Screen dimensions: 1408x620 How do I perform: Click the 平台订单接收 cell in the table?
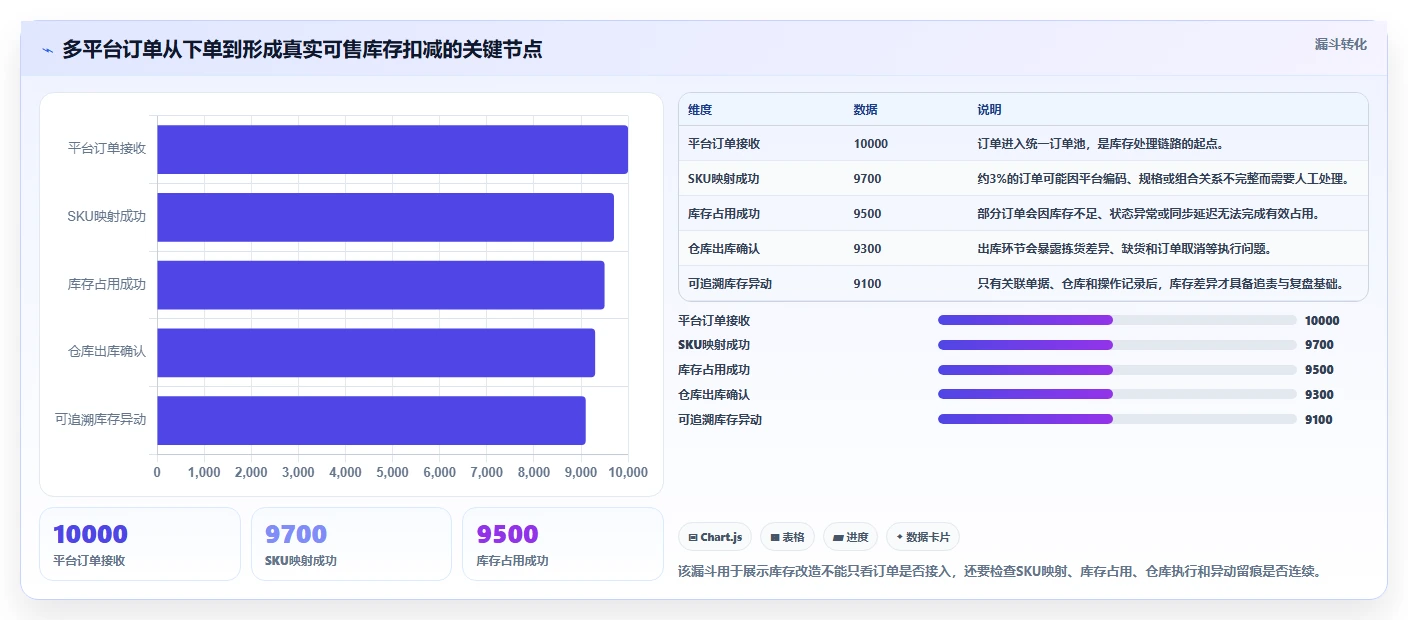(724, 144)
